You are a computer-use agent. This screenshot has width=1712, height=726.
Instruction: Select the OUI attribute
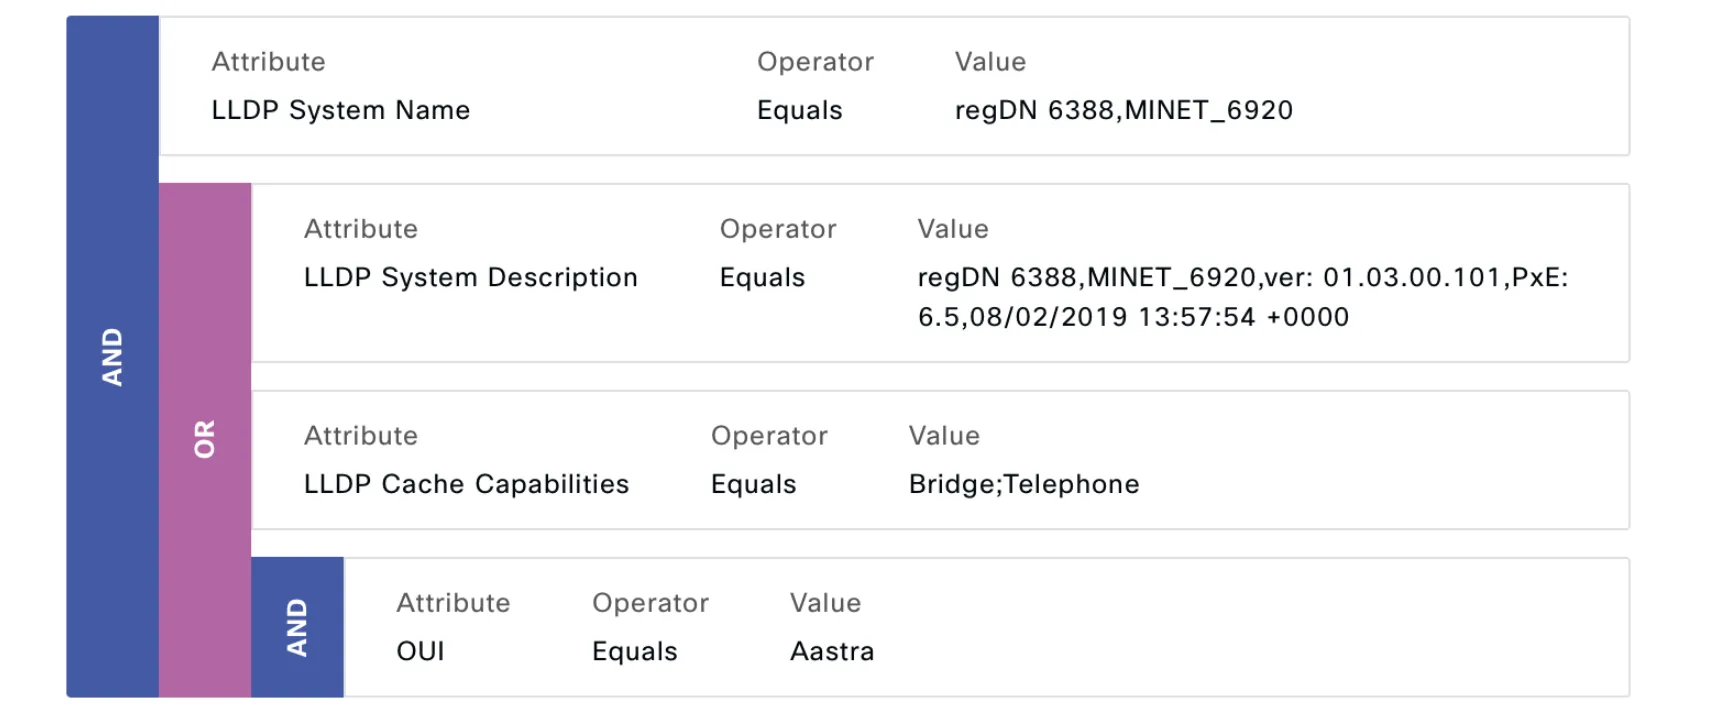(x=420, y=651)
